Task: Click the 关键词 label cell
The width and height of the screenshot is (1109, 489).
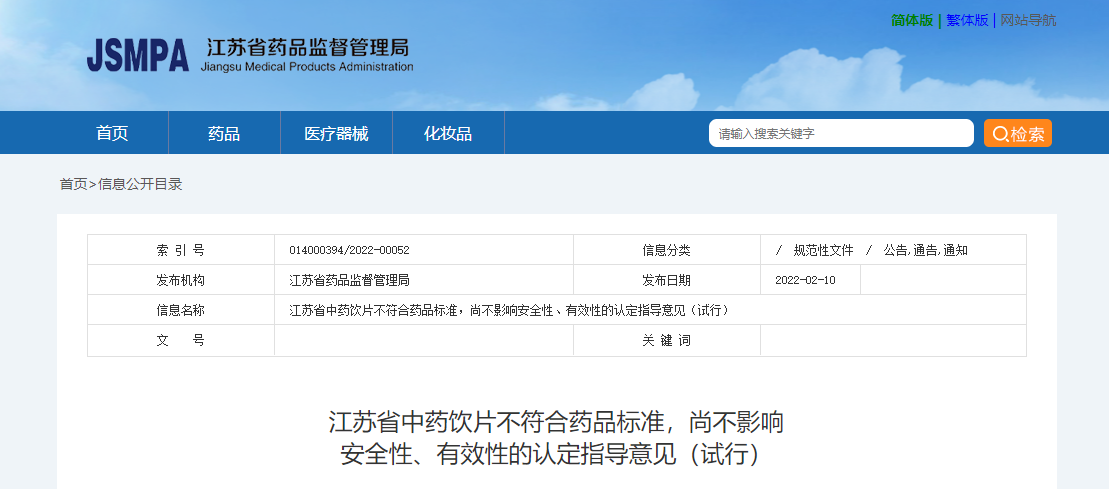Action: coord(666,340)
